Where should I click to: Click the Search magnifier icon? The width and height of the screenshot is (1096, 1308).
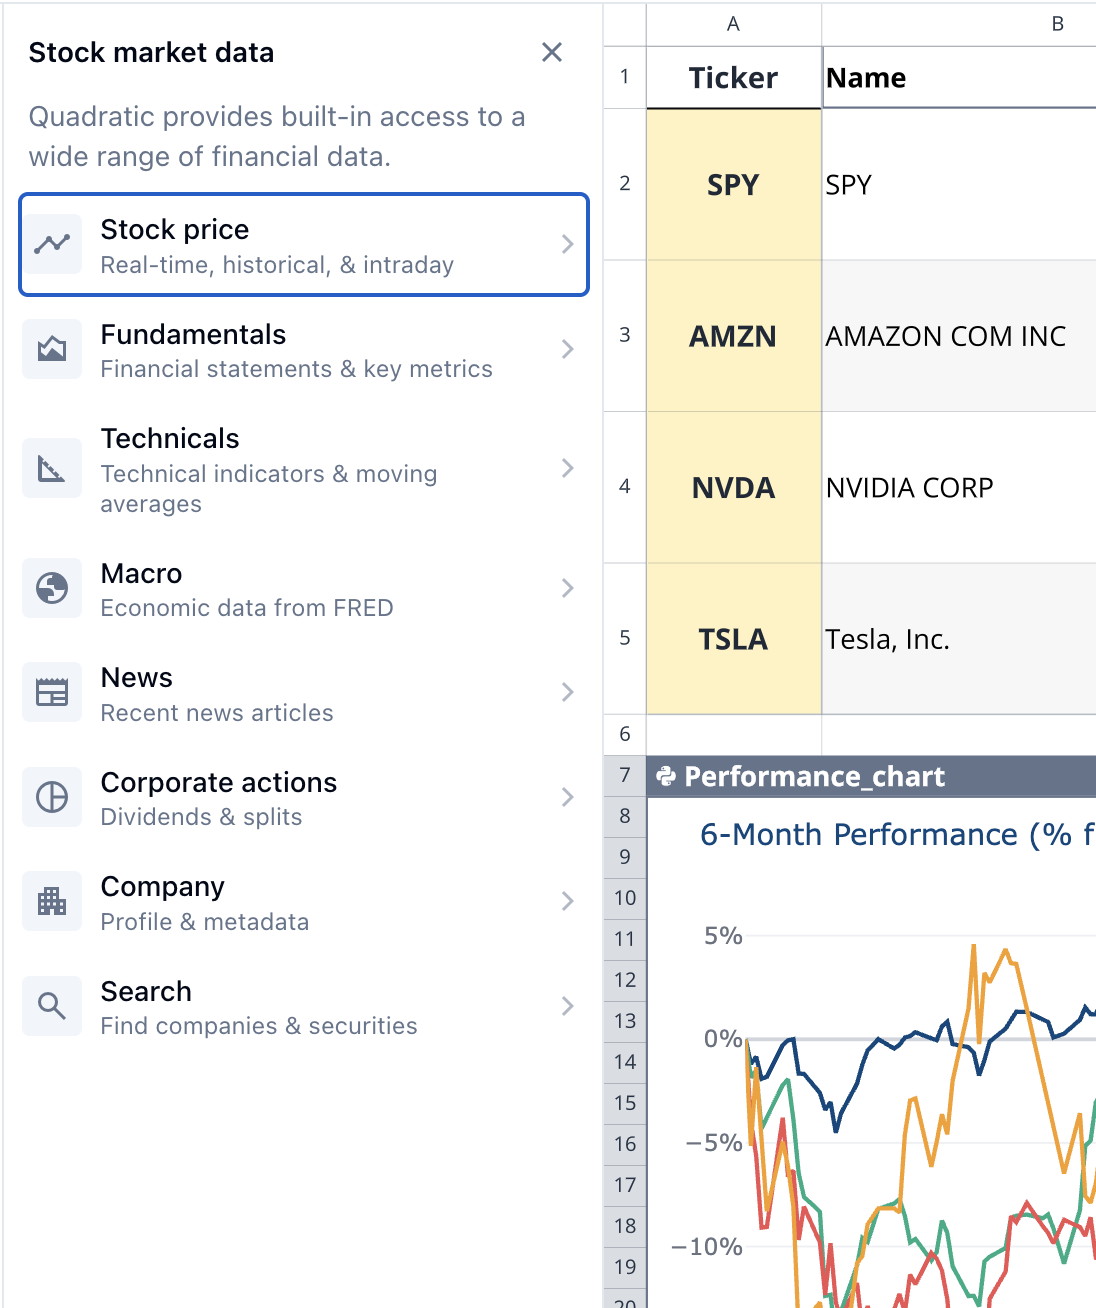pos(52,1006)
